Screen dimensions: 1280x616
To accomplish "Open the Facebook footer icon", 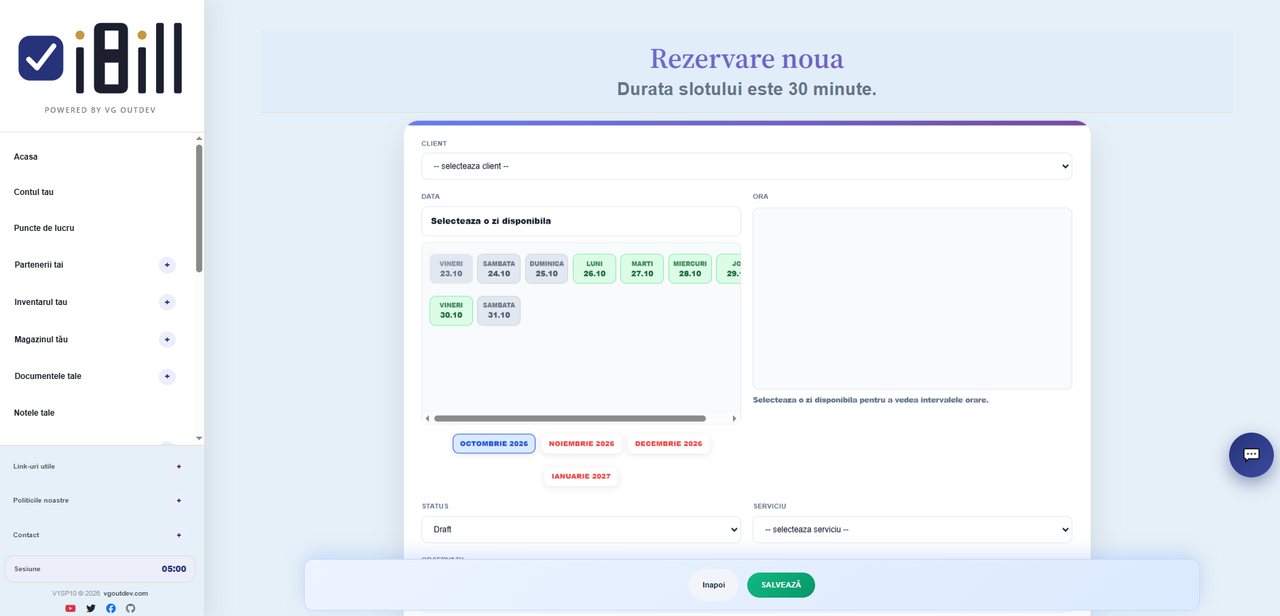I will click(x=111, y=608).
